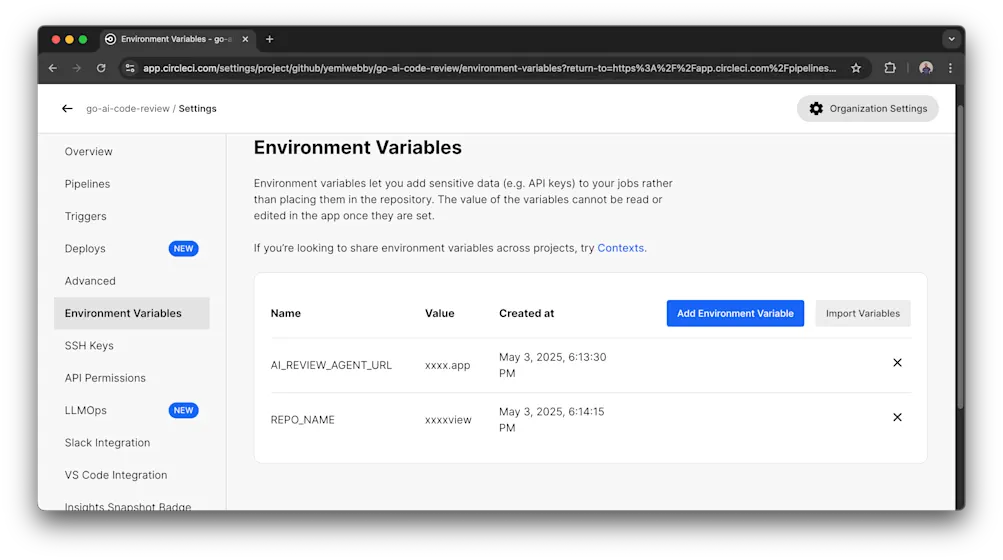Open a new tab with the plus icon
The width and height of the screenshot is (1003, 560).
click(x=269, y=39)
